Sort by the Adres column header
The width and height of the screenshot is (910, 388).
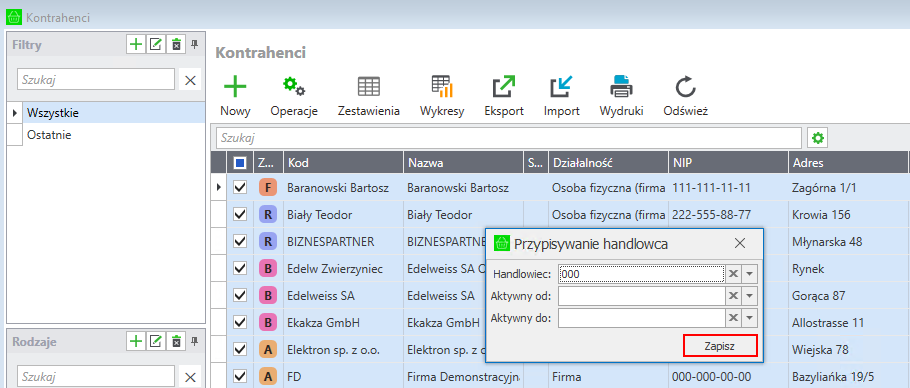(848, 163)
